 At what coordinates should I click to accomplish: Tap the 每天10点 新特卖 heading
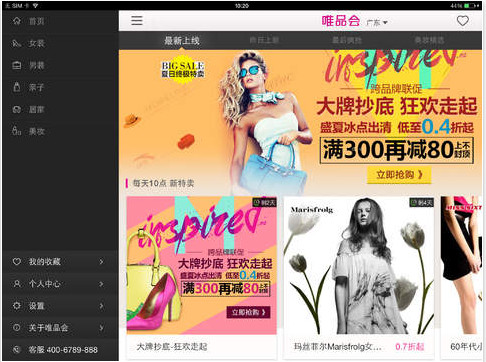pos(163,183)
